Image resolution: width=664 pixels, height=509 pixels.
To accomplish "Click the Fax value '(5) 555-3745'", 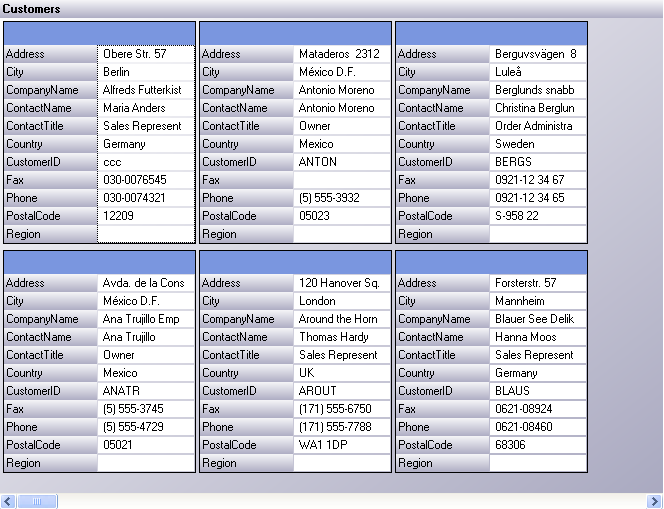I will click(146, 409).
